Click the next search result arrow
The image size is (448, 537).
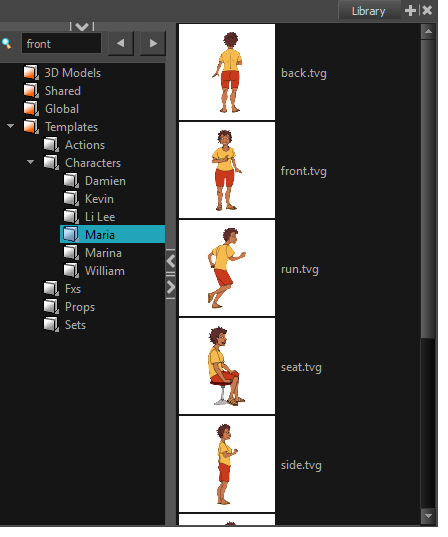pyautogui.click(x=153, y=43)
